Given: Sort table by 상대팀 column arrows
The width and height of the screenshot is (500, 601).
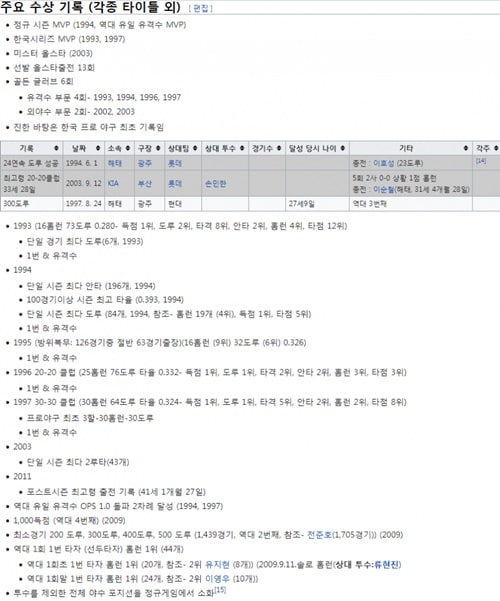Looking at the screenshot, I should tap(195, 148).
